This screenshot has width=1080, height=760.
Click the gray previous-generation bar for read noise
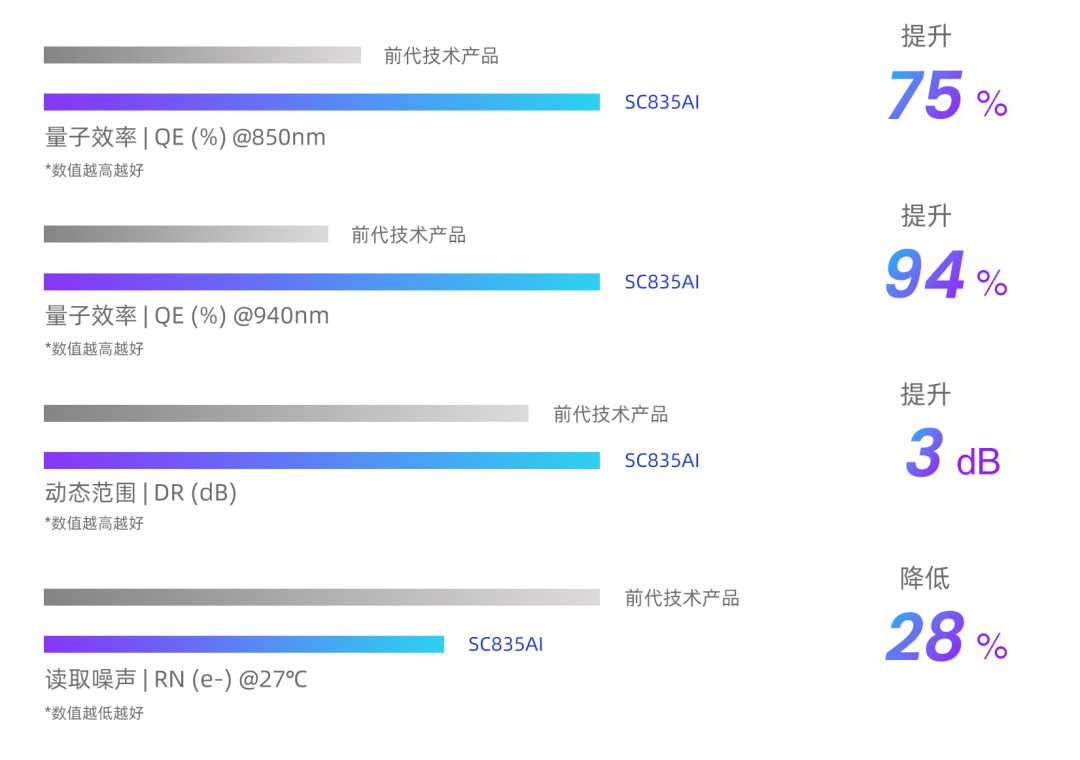click(321, 597)
